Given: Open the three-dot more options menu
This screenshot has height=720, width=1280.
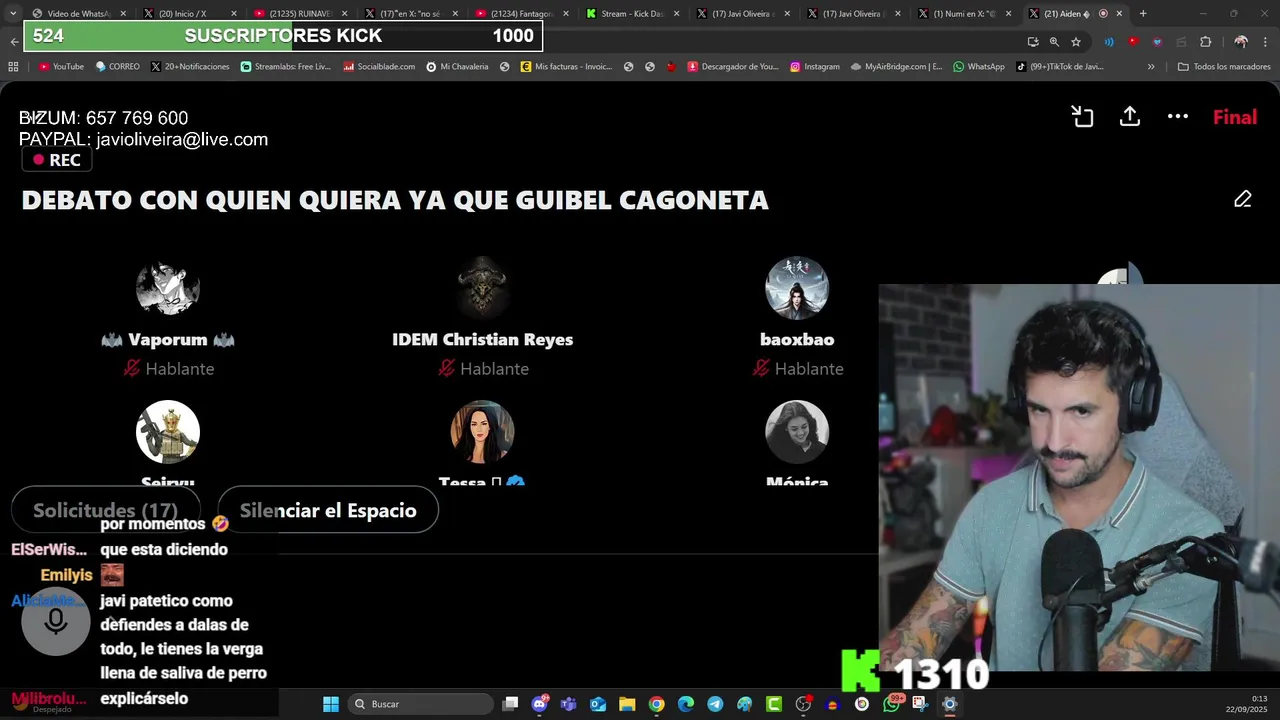Looking at the screenshot, I should click(1178, 117).
